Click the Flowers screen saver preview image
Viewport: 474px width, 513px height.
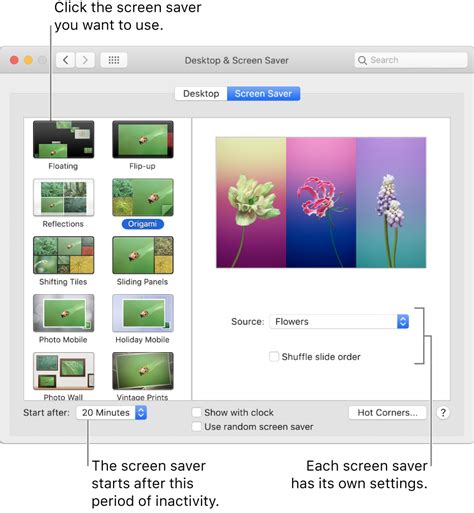coord(321,202)
